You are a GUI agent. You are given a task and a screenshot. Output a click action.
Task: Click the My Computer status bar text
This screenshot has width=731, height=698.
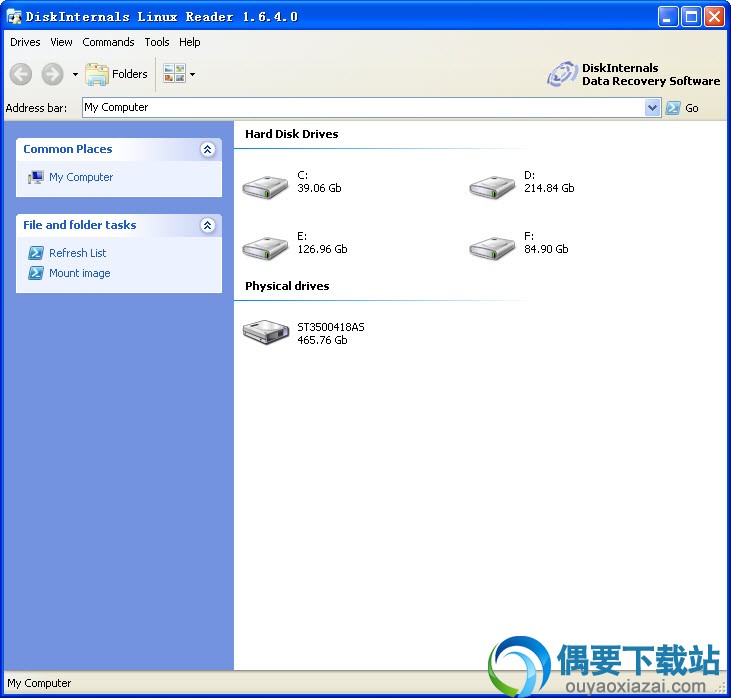(x=39, y=684)
